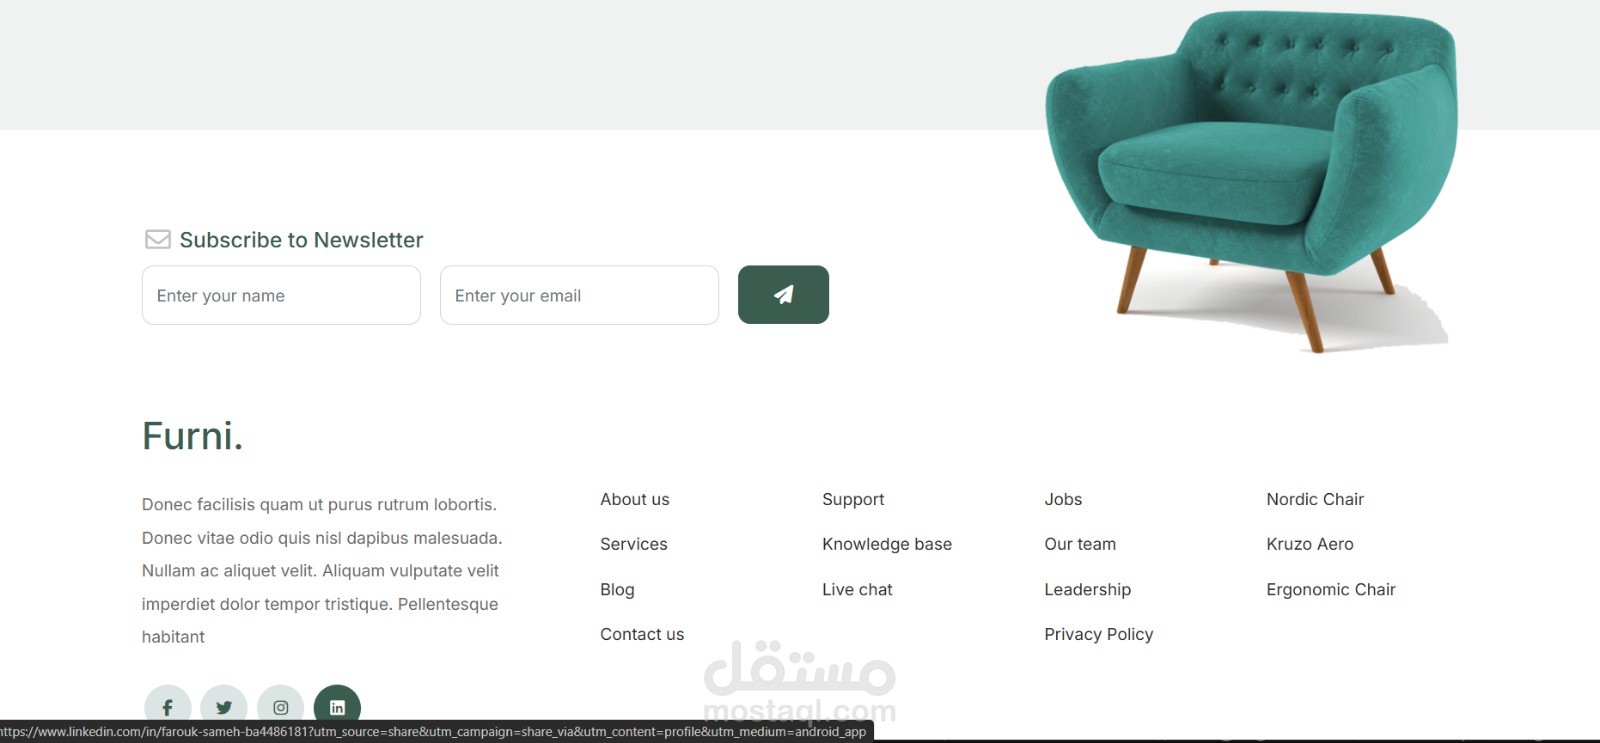
Task: Open the Ergonomic Chair link
Action: (1331, 590)
